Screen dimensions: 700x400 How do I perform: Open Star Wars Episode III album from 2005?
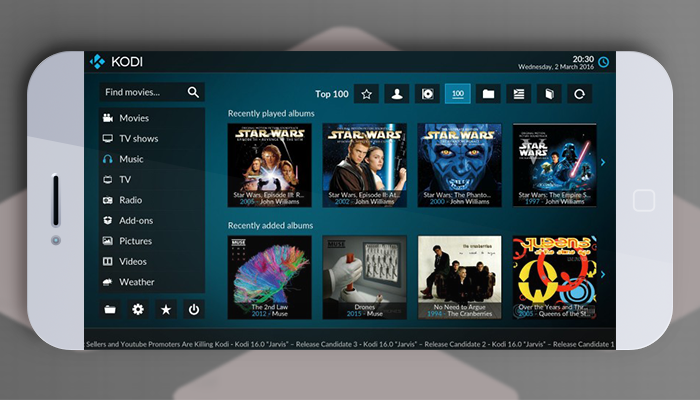tap(270, 165)
